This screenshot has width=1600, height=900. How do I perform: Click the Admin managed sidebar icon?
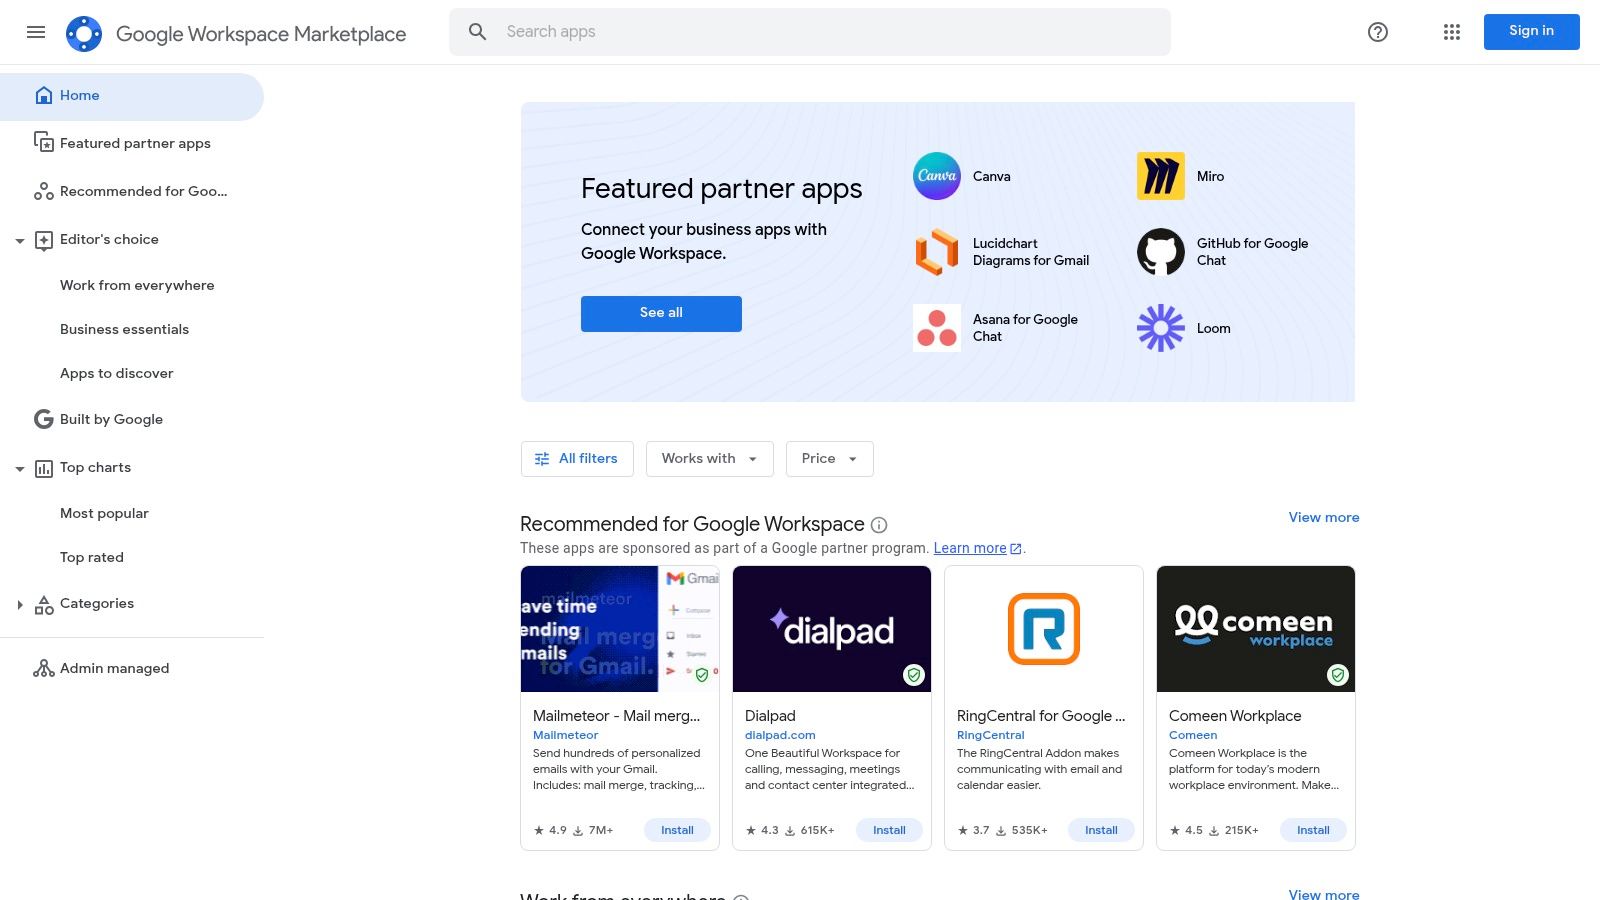point(44,668)
